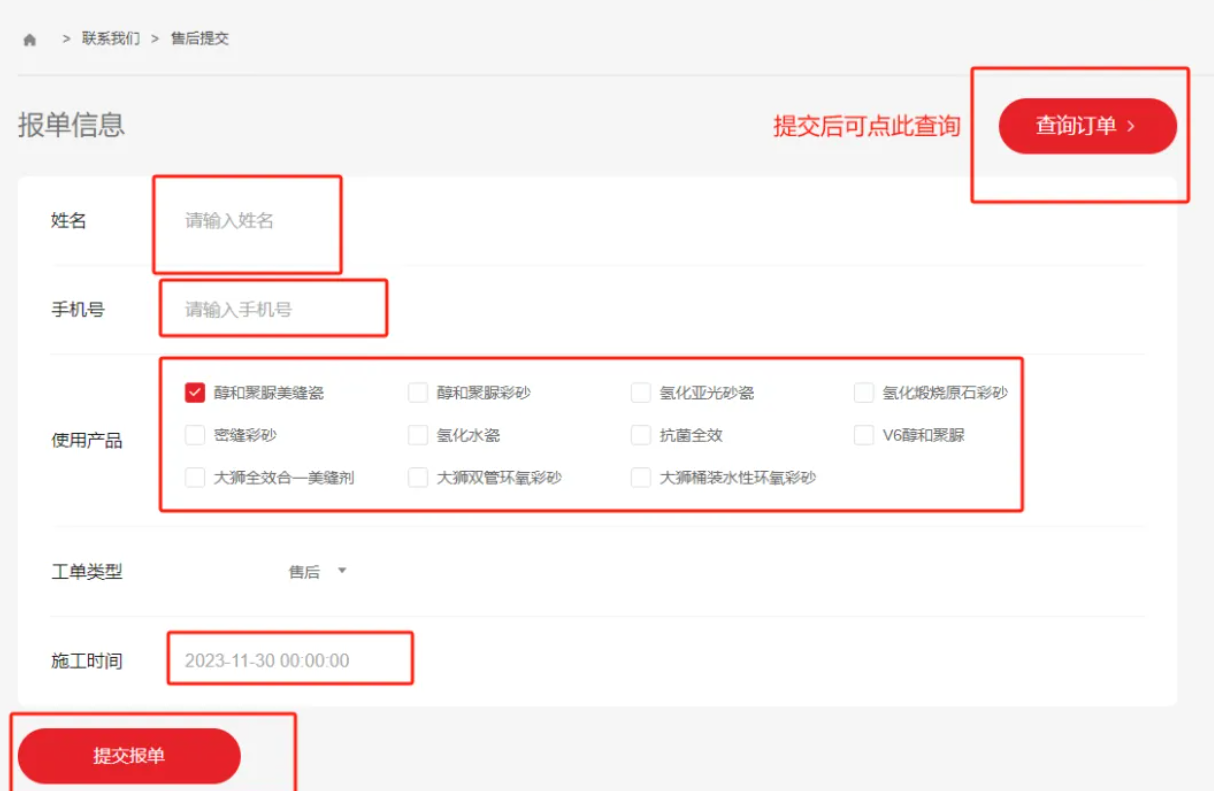This screenshot has width=1214, height=791.
Task: Check the 醇和聚脲彩砂 checkbox
Action: coord(418,393)
